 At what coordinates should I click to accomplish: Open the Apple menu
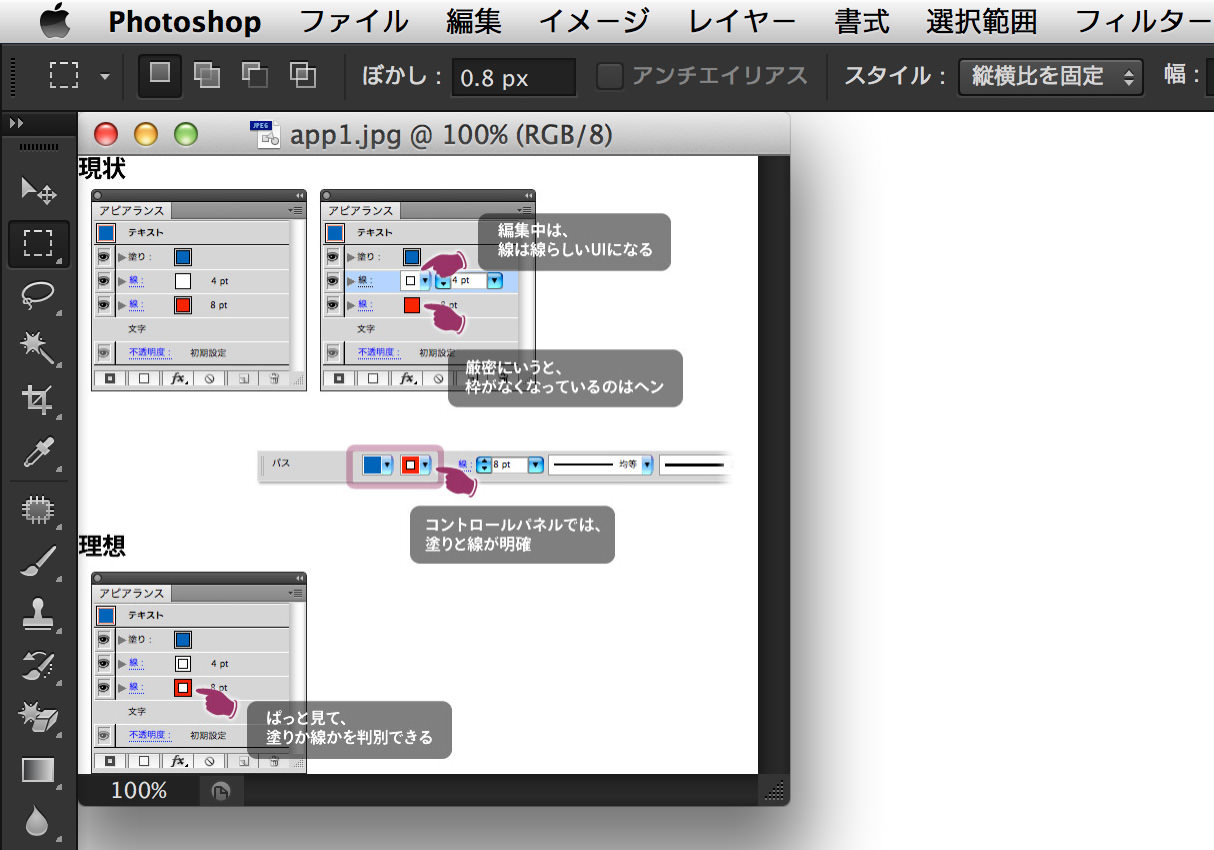click(x=55, y=21)
